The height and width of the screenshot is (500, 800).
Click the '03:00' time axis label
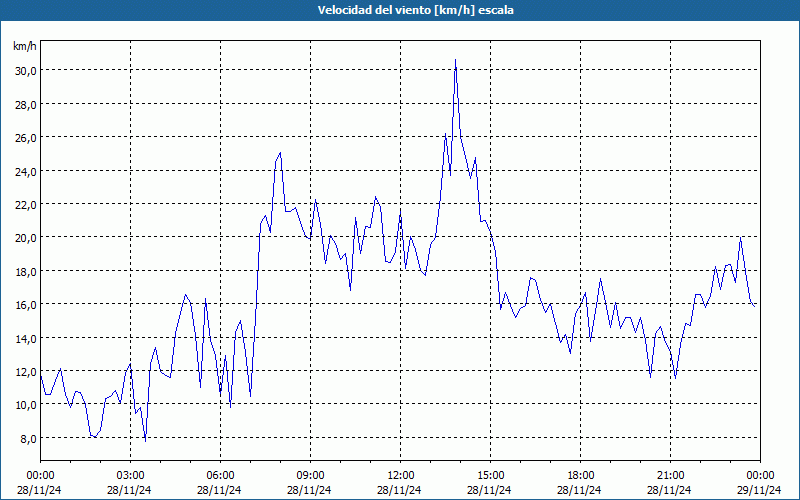click(x=131, y=476)
